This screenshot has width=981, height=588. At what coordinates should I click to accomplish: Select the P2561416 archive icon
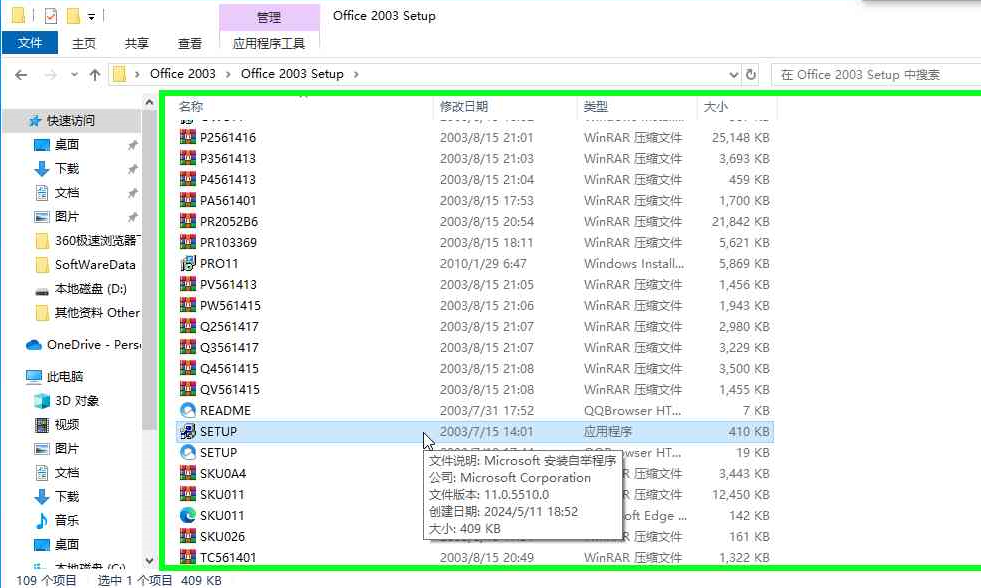pos(188,137)
